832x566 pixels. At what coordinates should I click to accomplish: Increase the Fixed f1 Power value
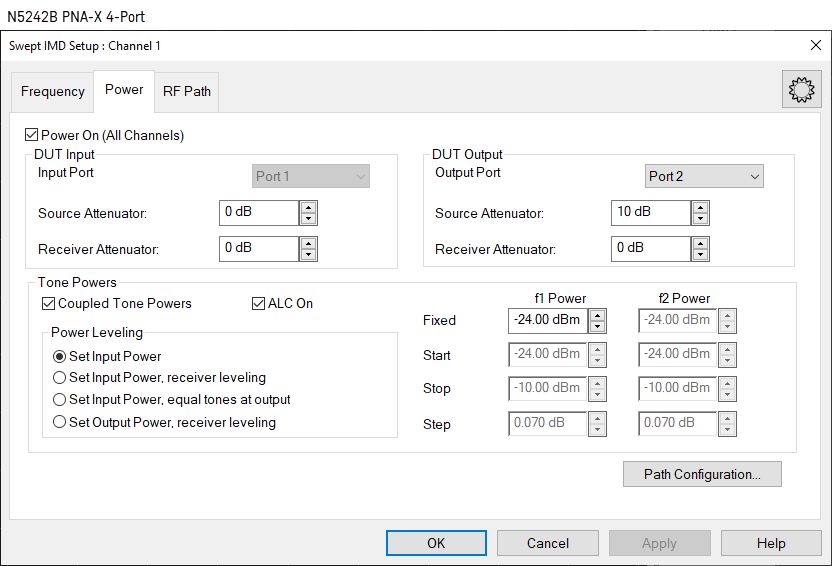pos(597,315)
